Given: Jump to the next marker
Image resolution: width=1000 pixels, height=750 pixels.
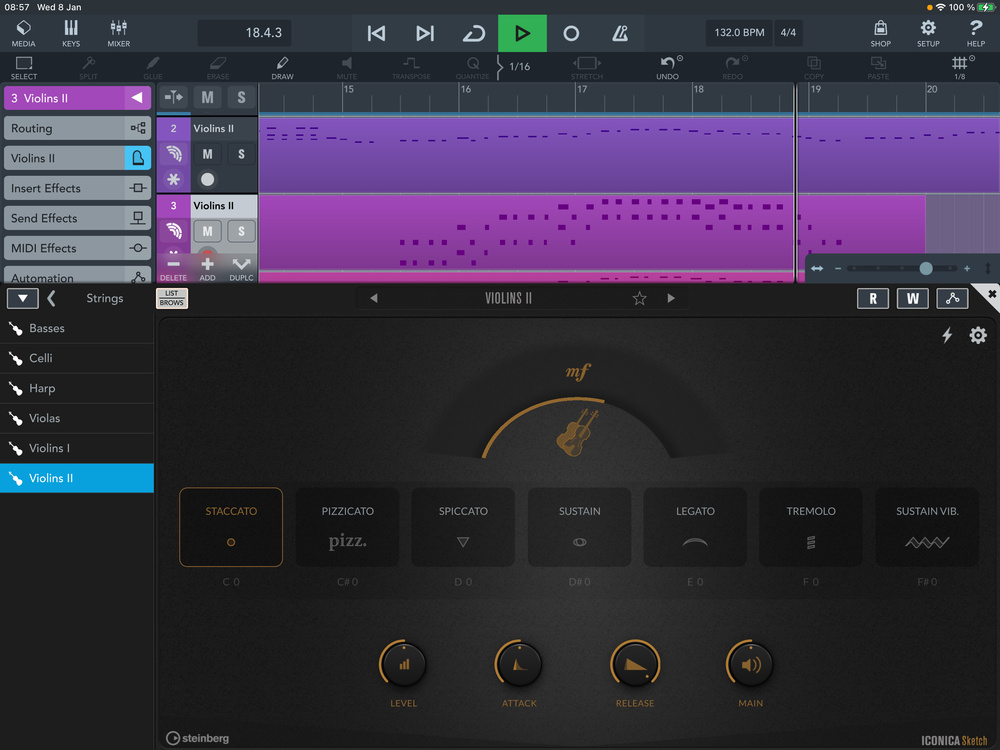Looking at the screenshot, I should (425, 33).
